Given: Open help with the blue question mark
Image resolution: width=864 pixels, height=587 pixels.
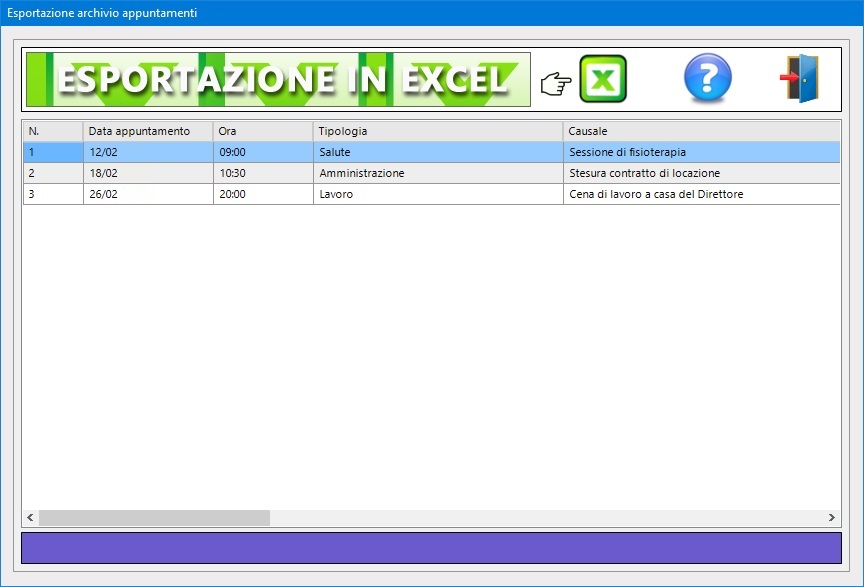Looking at the screenshot, I should coord(708,78).
